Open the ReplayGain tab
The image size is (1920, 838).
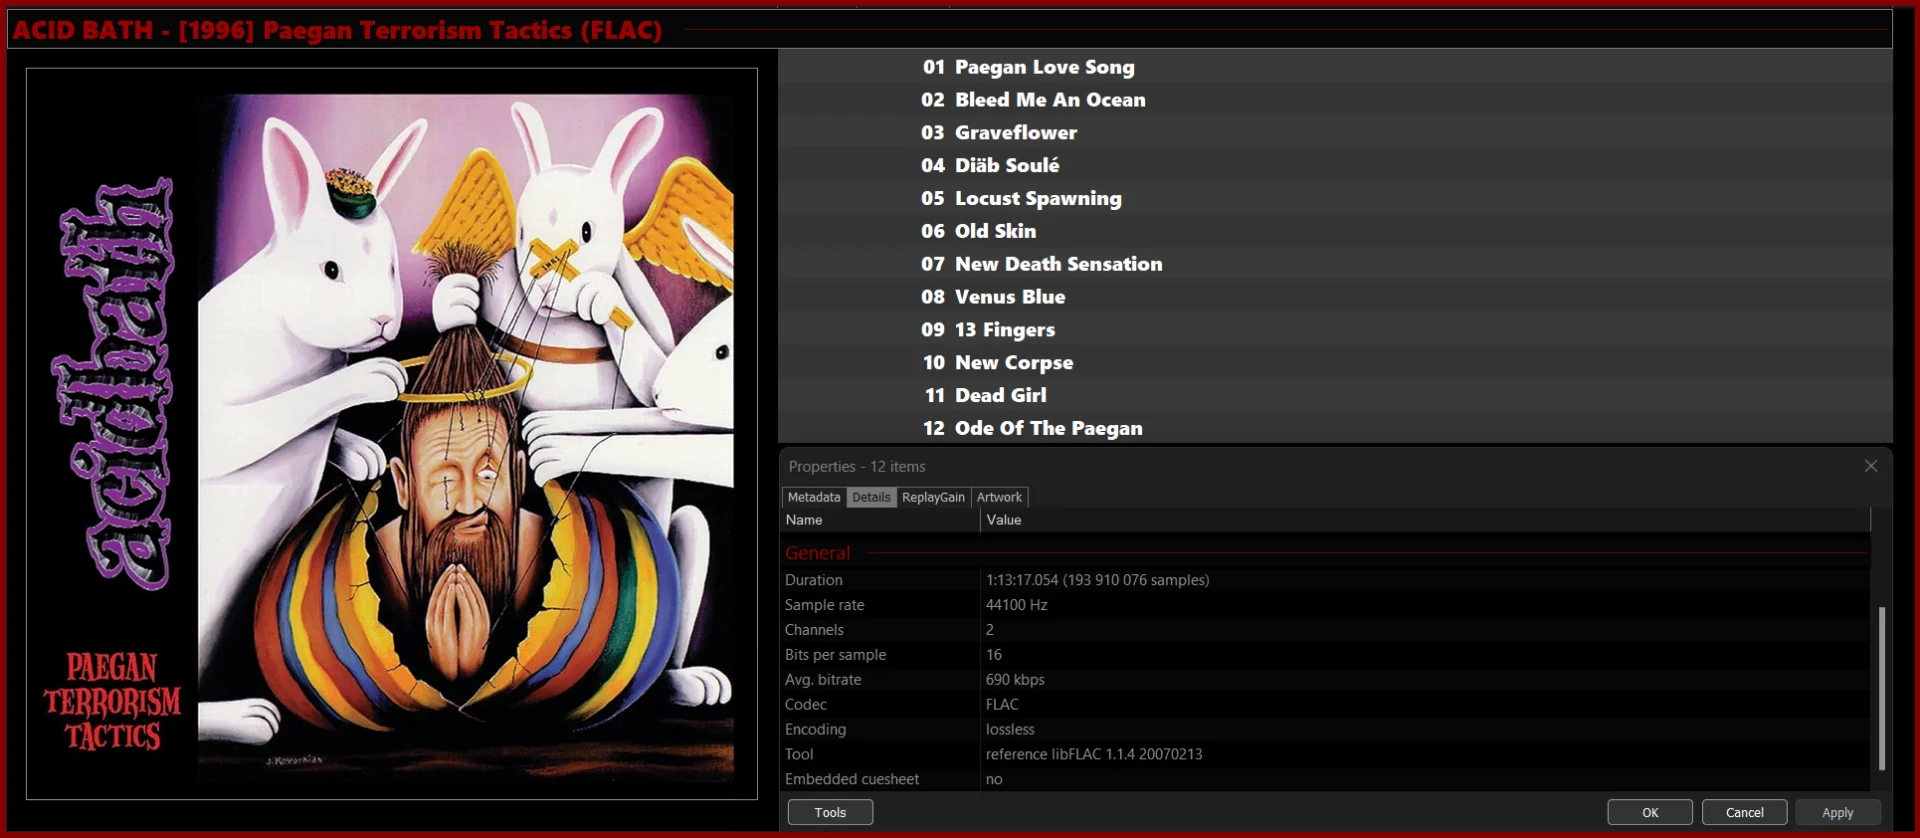click(x=933, y=497)
